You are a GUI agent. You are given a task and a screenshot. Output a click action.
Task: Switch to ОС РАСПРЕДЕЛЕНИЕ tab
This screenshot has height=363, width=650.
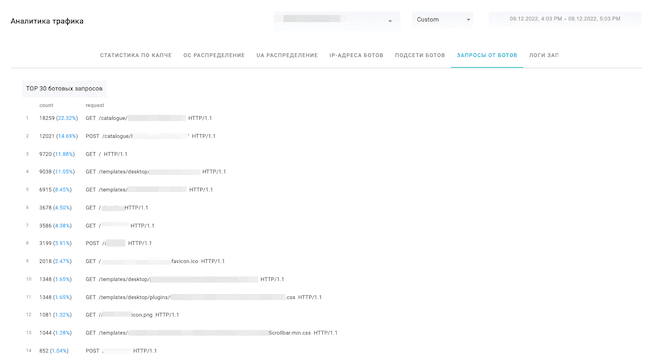(x=214, y=55)
